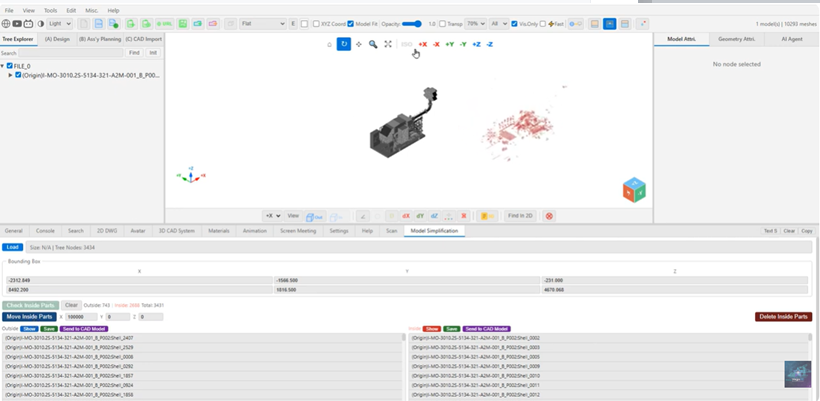
Task: Expand the (Origin)I-MO-3010 tree node
Action: (x=10, y=75)
